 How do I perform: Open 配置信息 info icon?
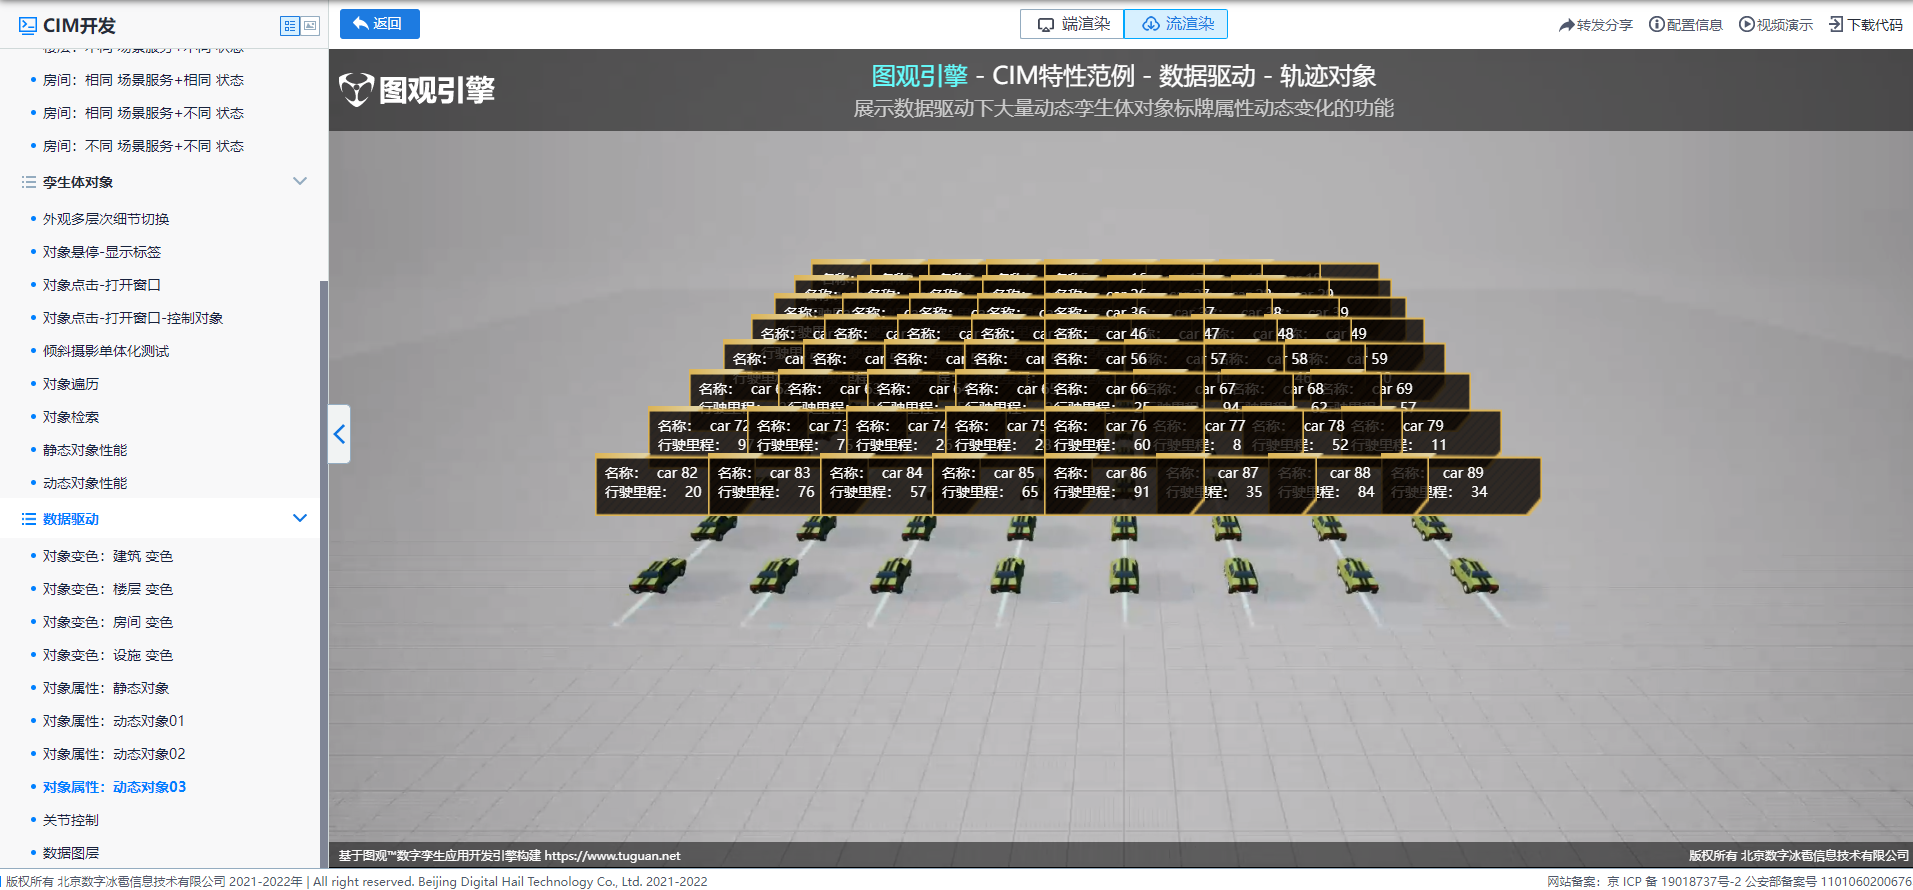coord(1656,25)
